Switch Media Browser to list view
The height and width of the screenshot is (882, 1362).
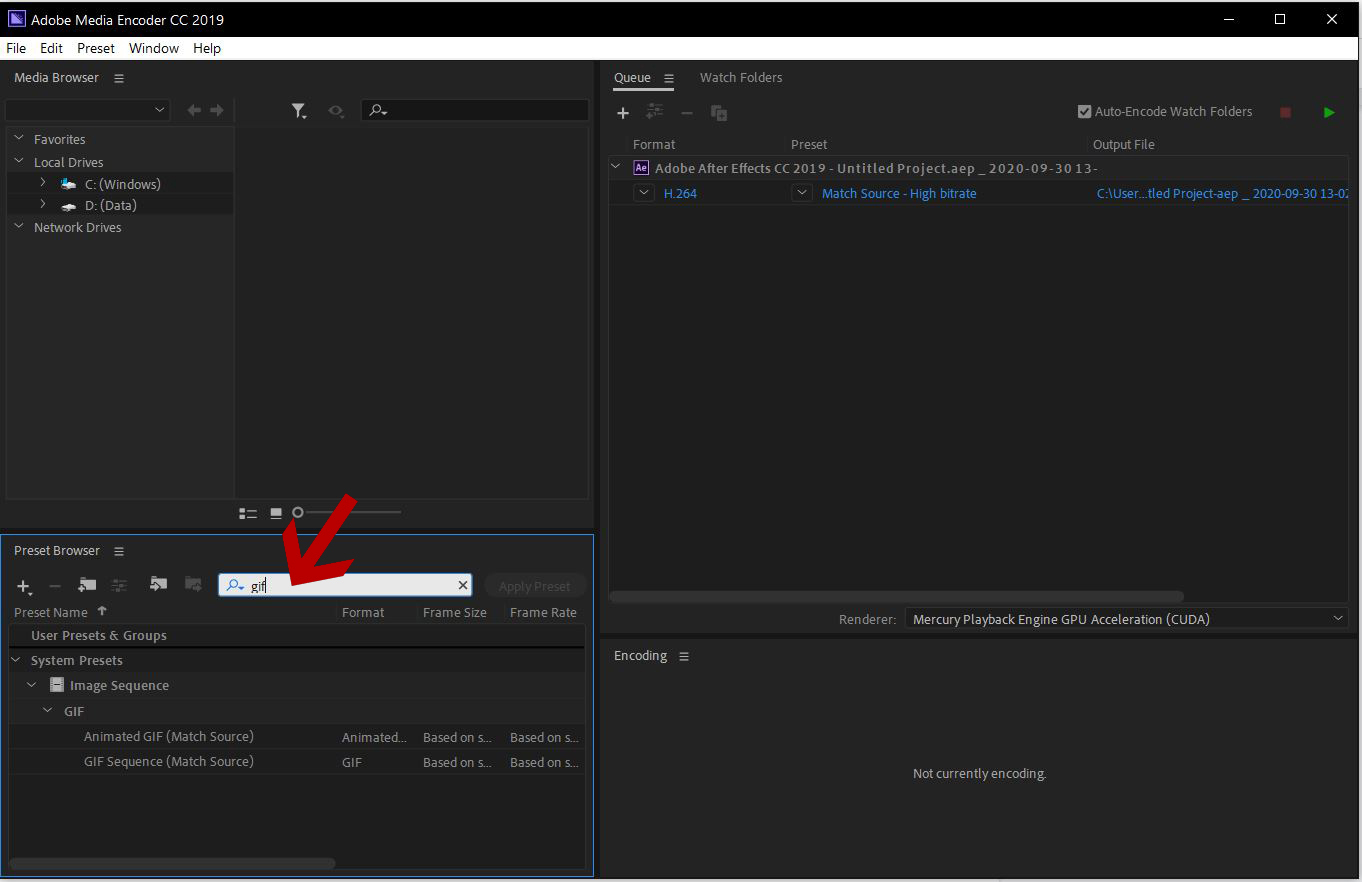click(248, 513)
